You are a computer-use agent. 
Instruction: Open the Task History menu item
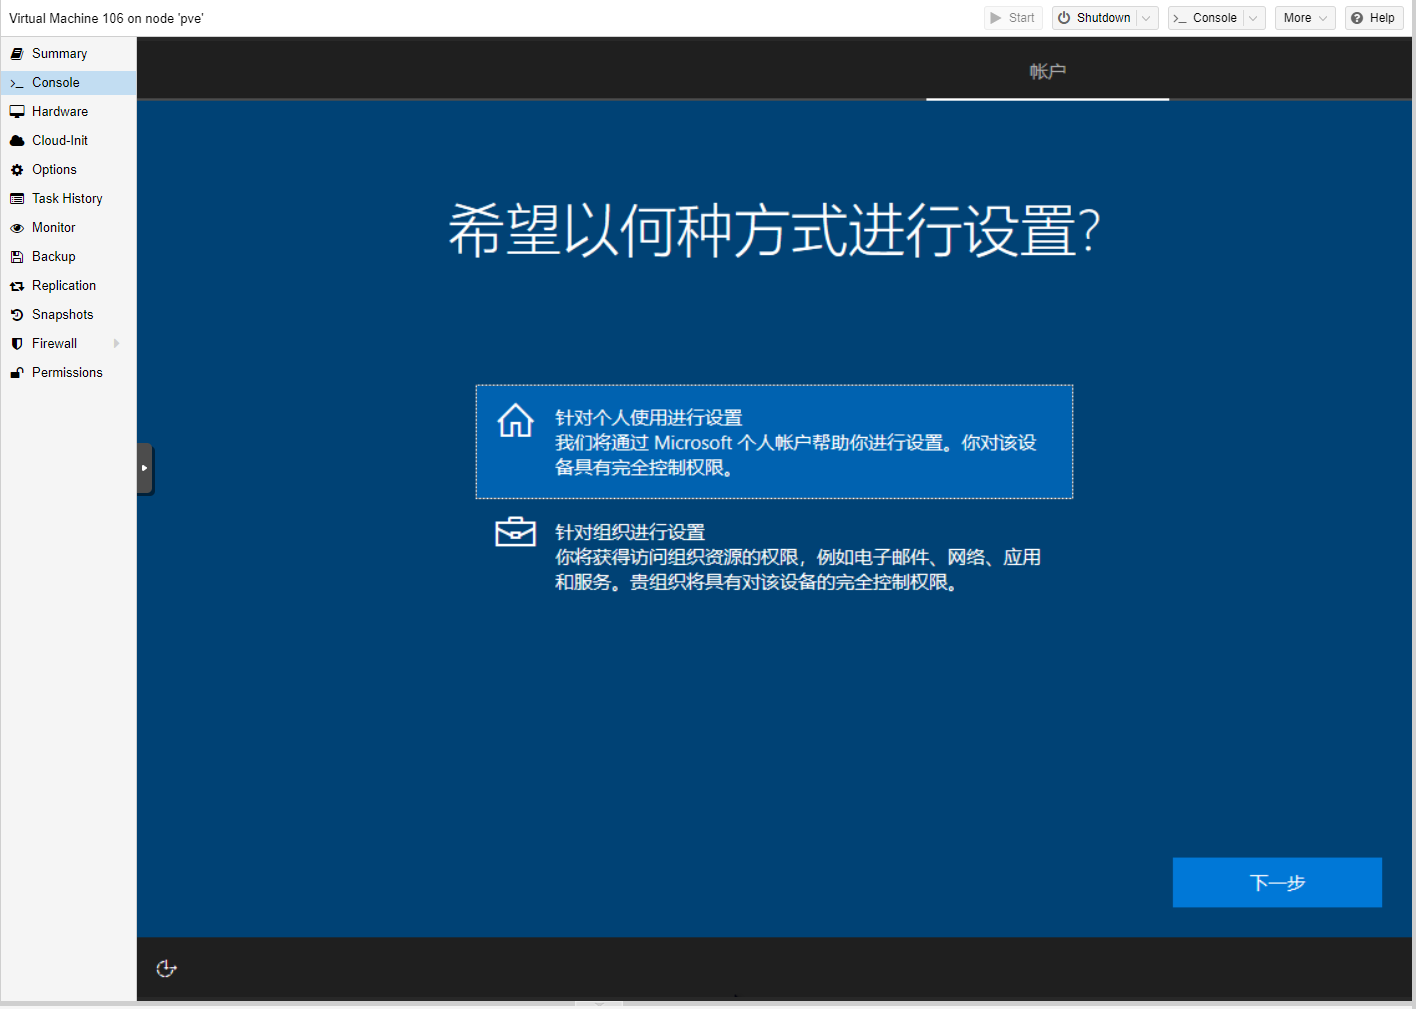coord(67,199)
